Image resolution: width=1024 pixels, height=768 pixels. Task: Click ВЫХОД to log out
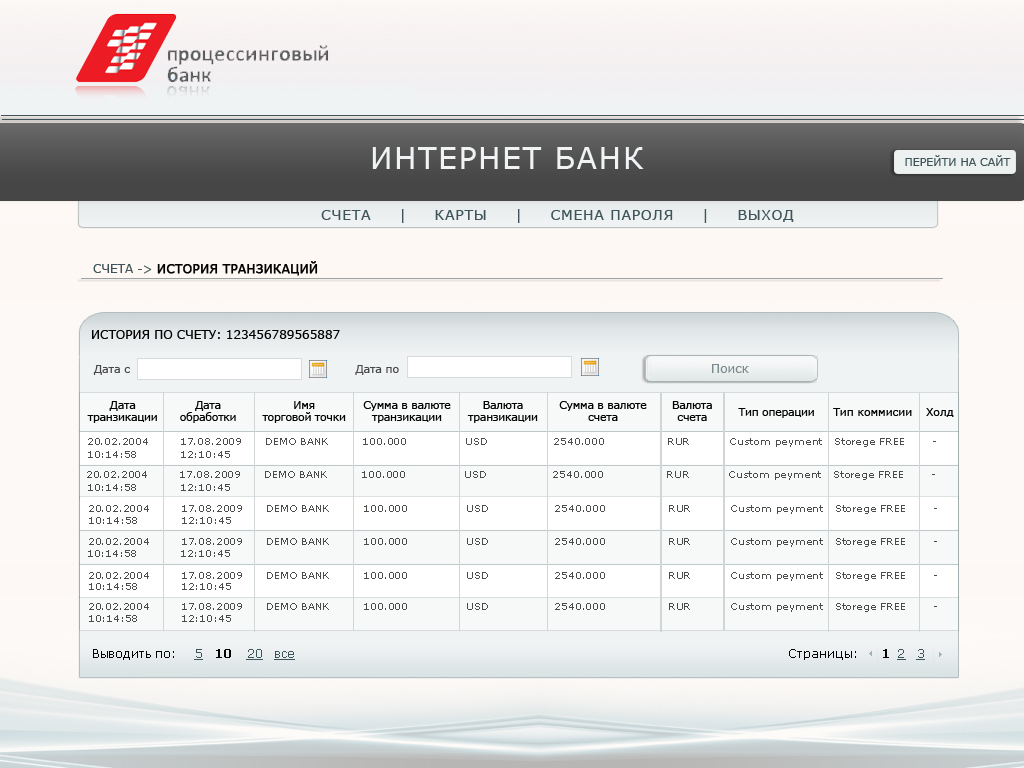point(765,215)
